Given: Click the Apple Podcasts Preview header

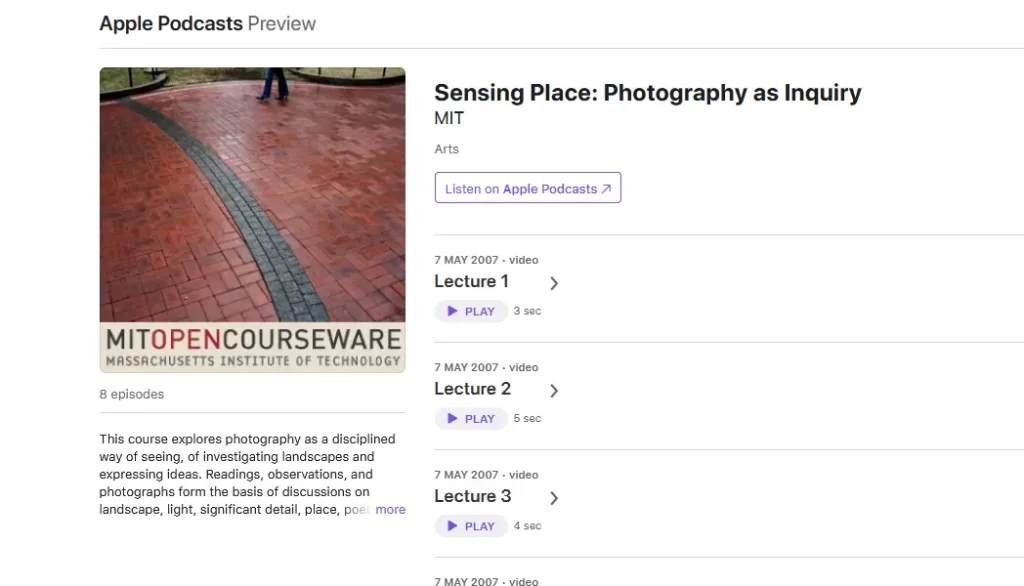Looking at the screenshot, I should click(x=207, y=24).
